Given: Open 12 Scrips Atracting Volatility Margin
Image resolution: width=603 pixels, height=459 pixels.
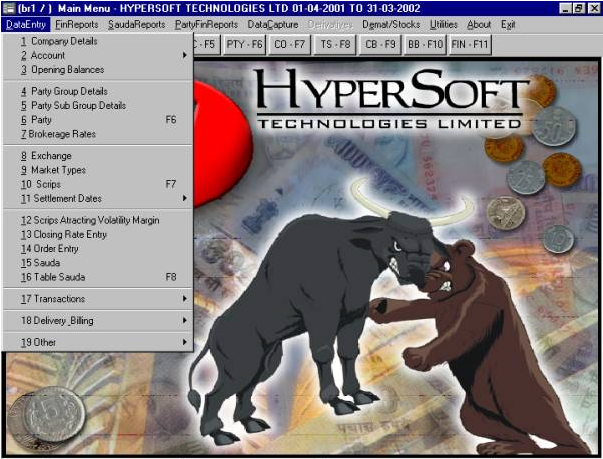Looking at the screenshot, I should (98, 220).
